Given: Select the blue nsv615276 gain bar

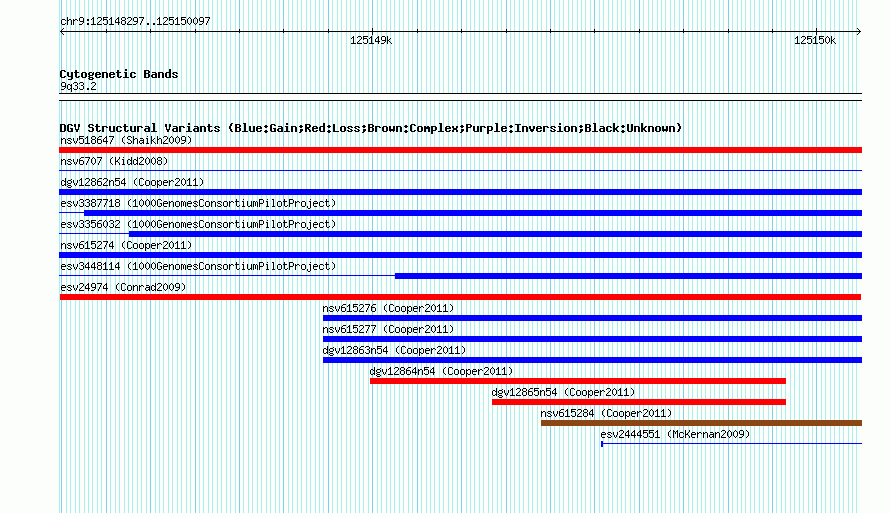Looking at the screenshot, I should (592, 318).
